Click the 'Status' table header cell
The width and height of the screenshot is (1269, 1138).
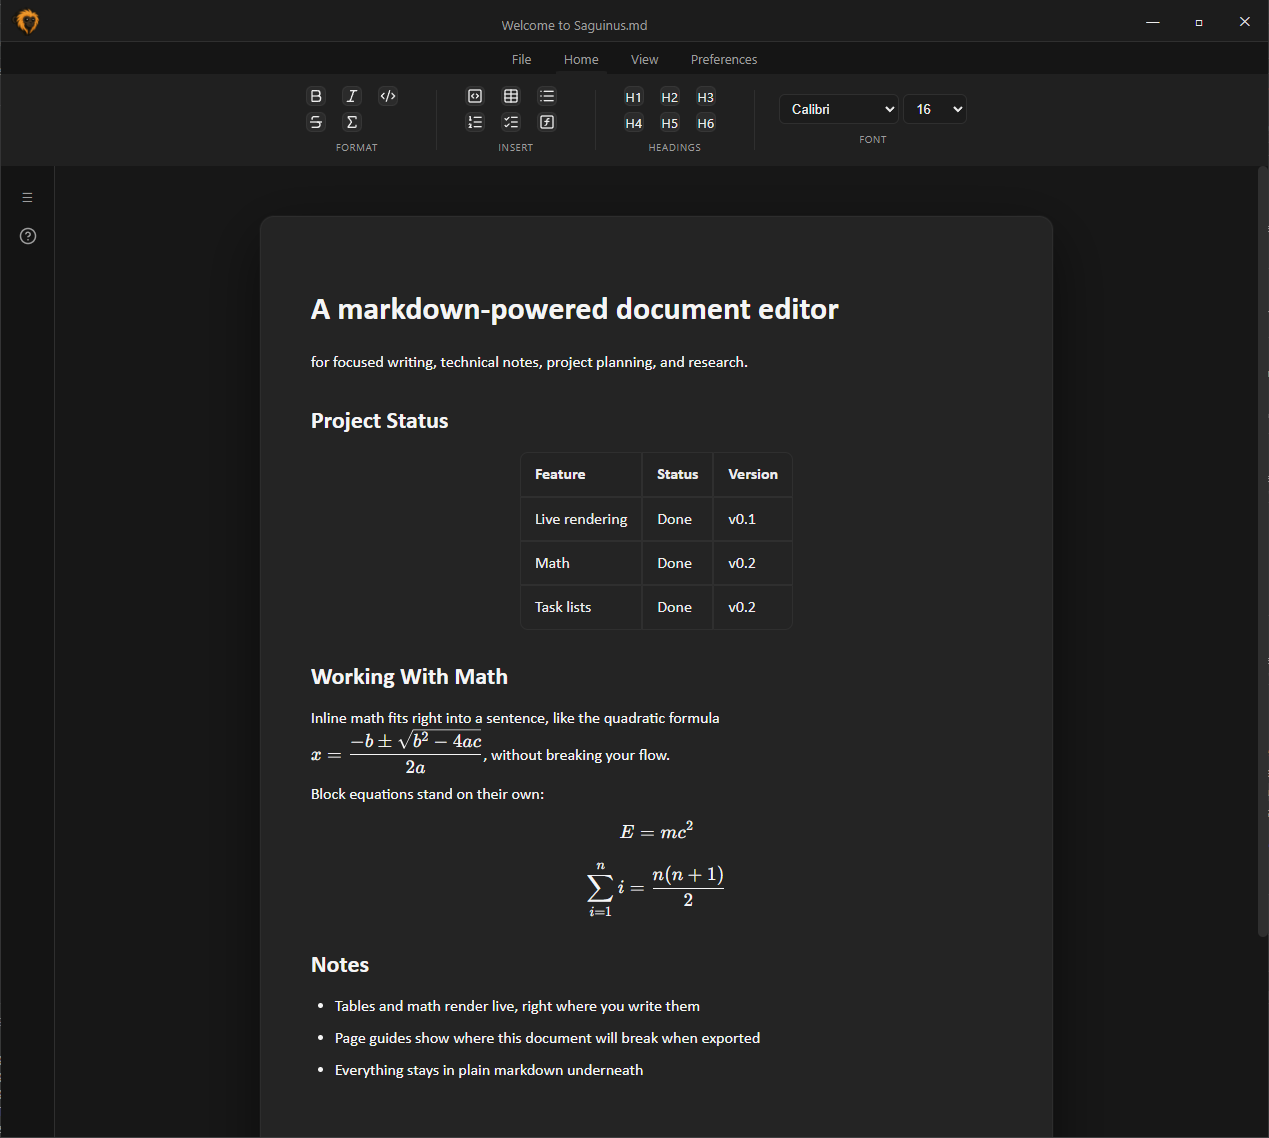677,474
